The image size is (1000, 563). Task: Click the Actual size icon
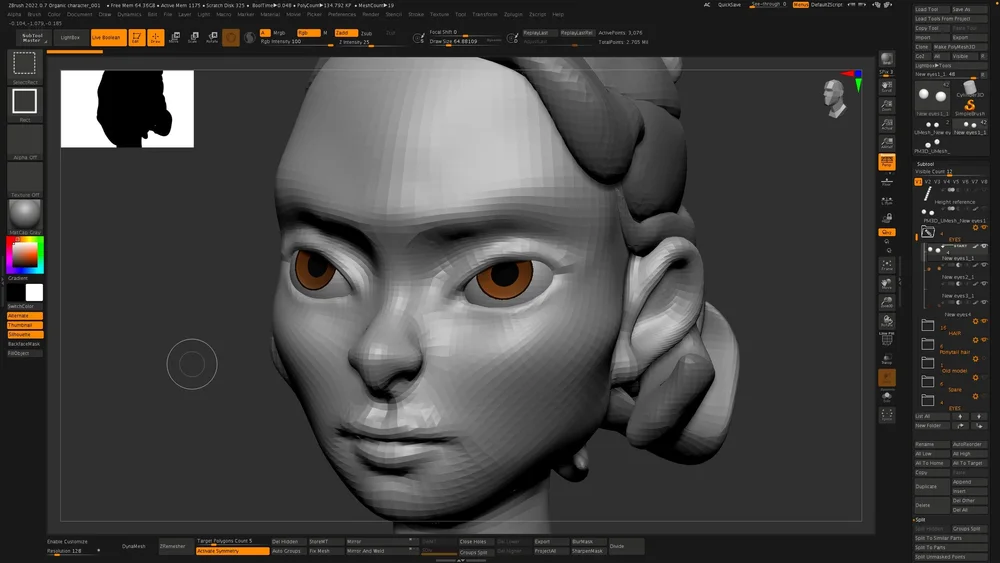pos(886,124)
